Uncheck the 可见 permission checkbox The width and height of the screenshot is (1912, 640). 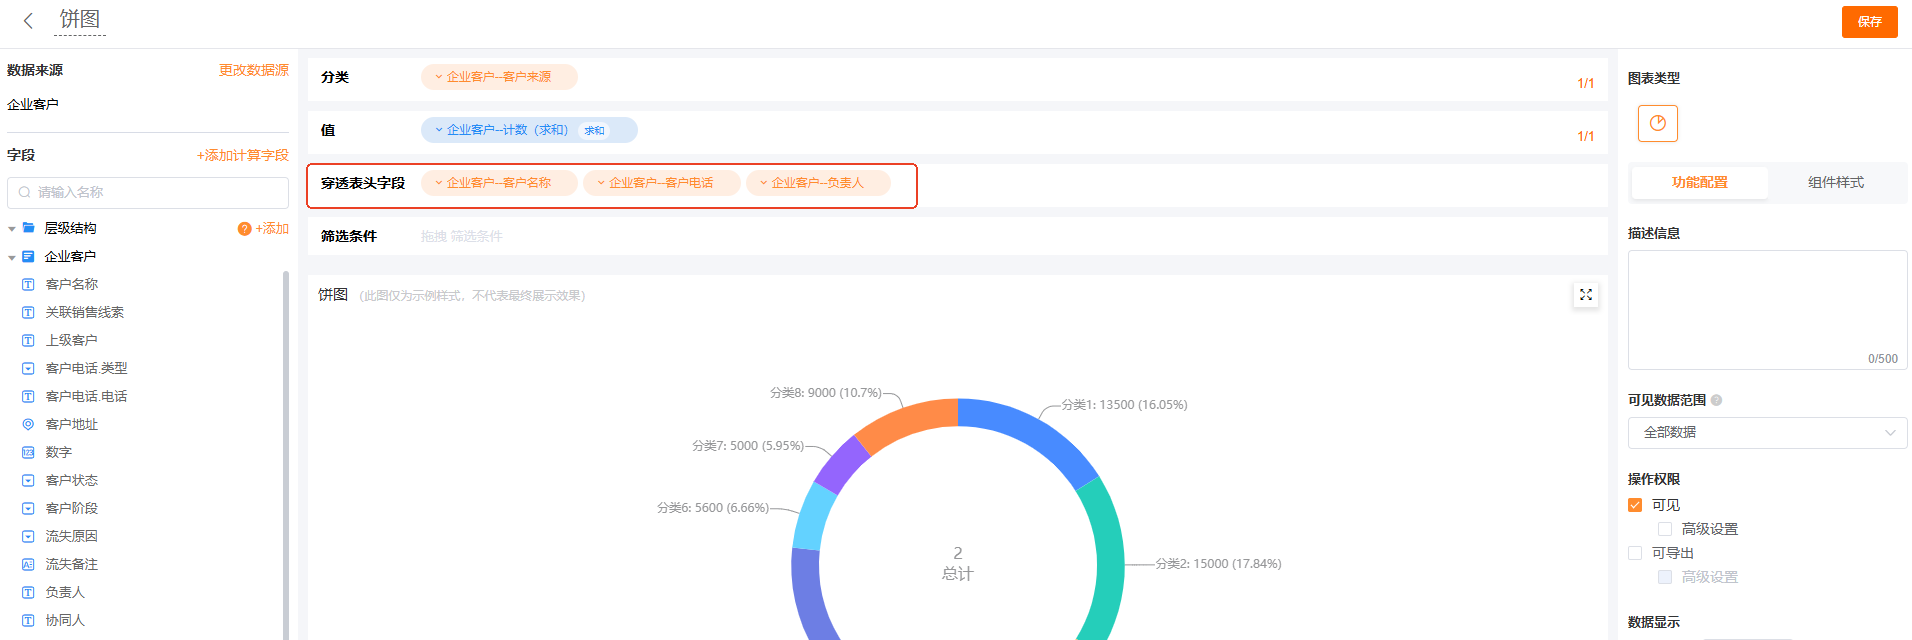tap(1635, 505)
